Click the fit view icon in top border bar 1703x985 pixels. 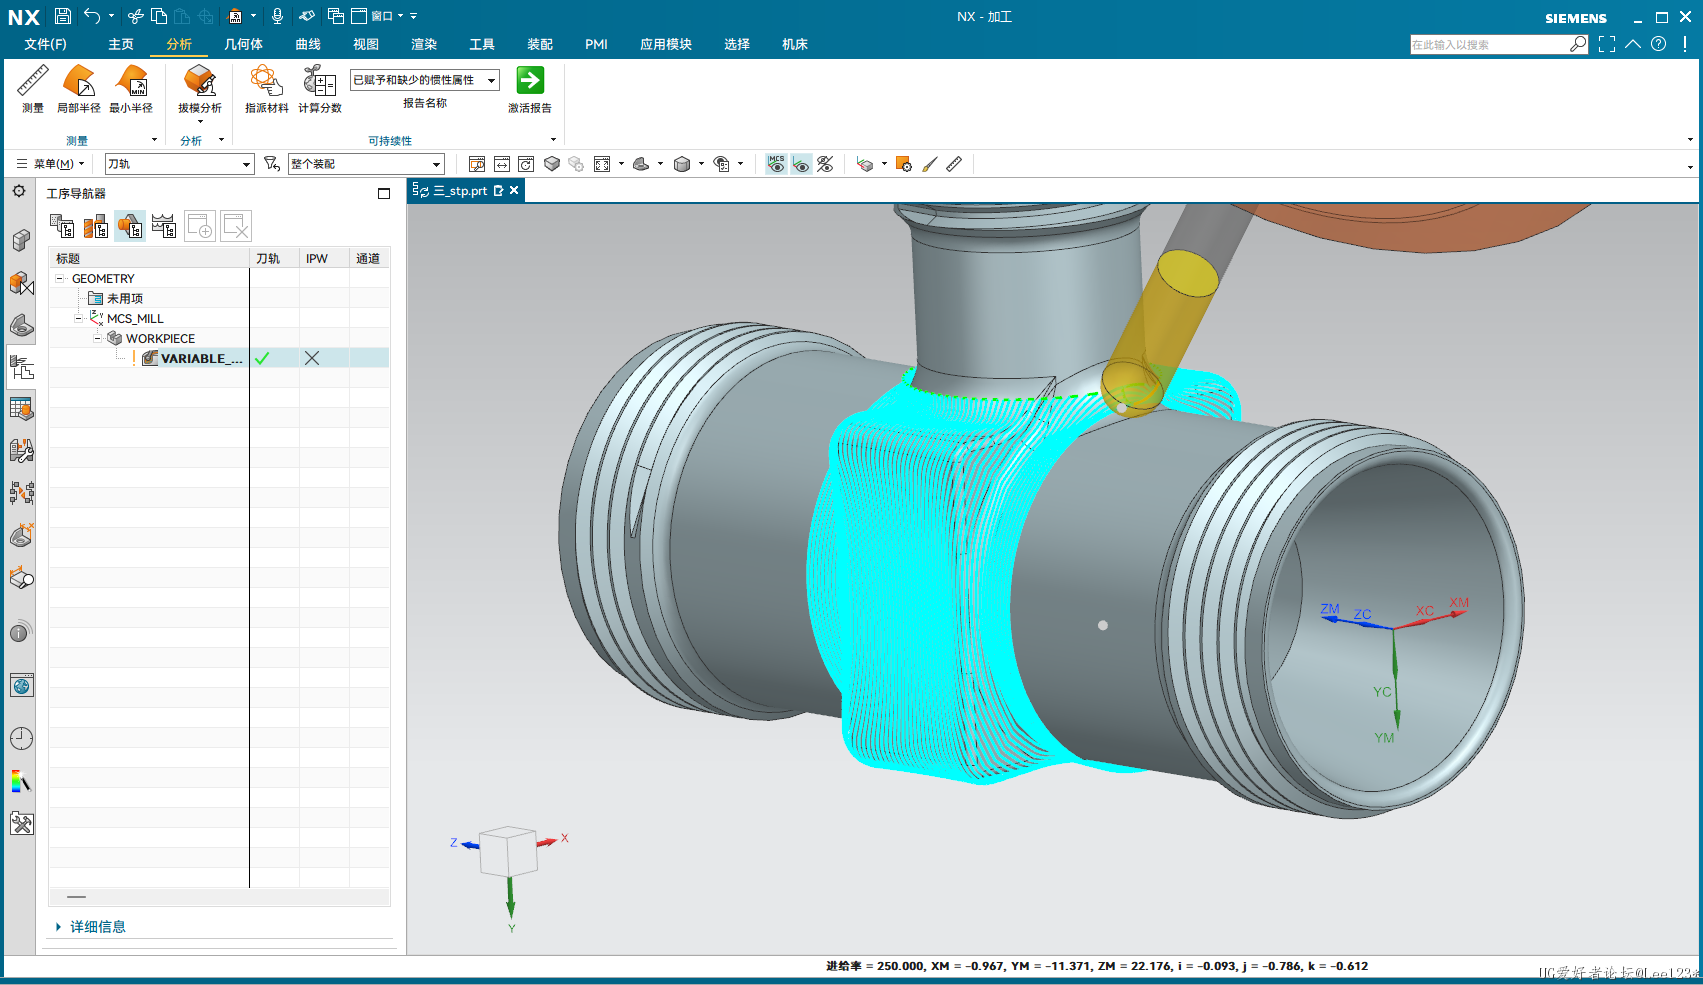click(x=602, y=164)
